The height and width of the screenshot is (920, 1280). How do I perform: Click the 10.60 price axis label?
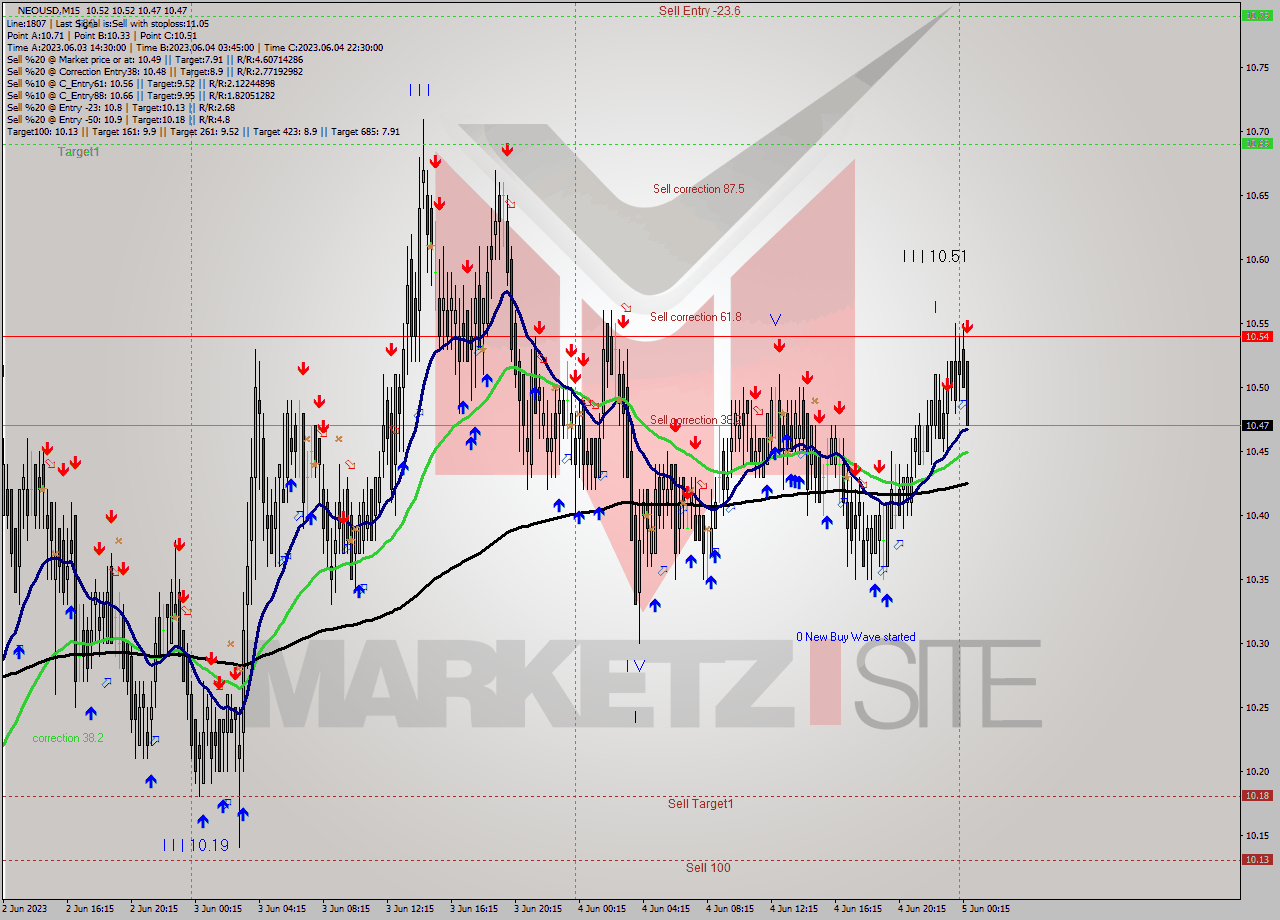[1257, 259]
